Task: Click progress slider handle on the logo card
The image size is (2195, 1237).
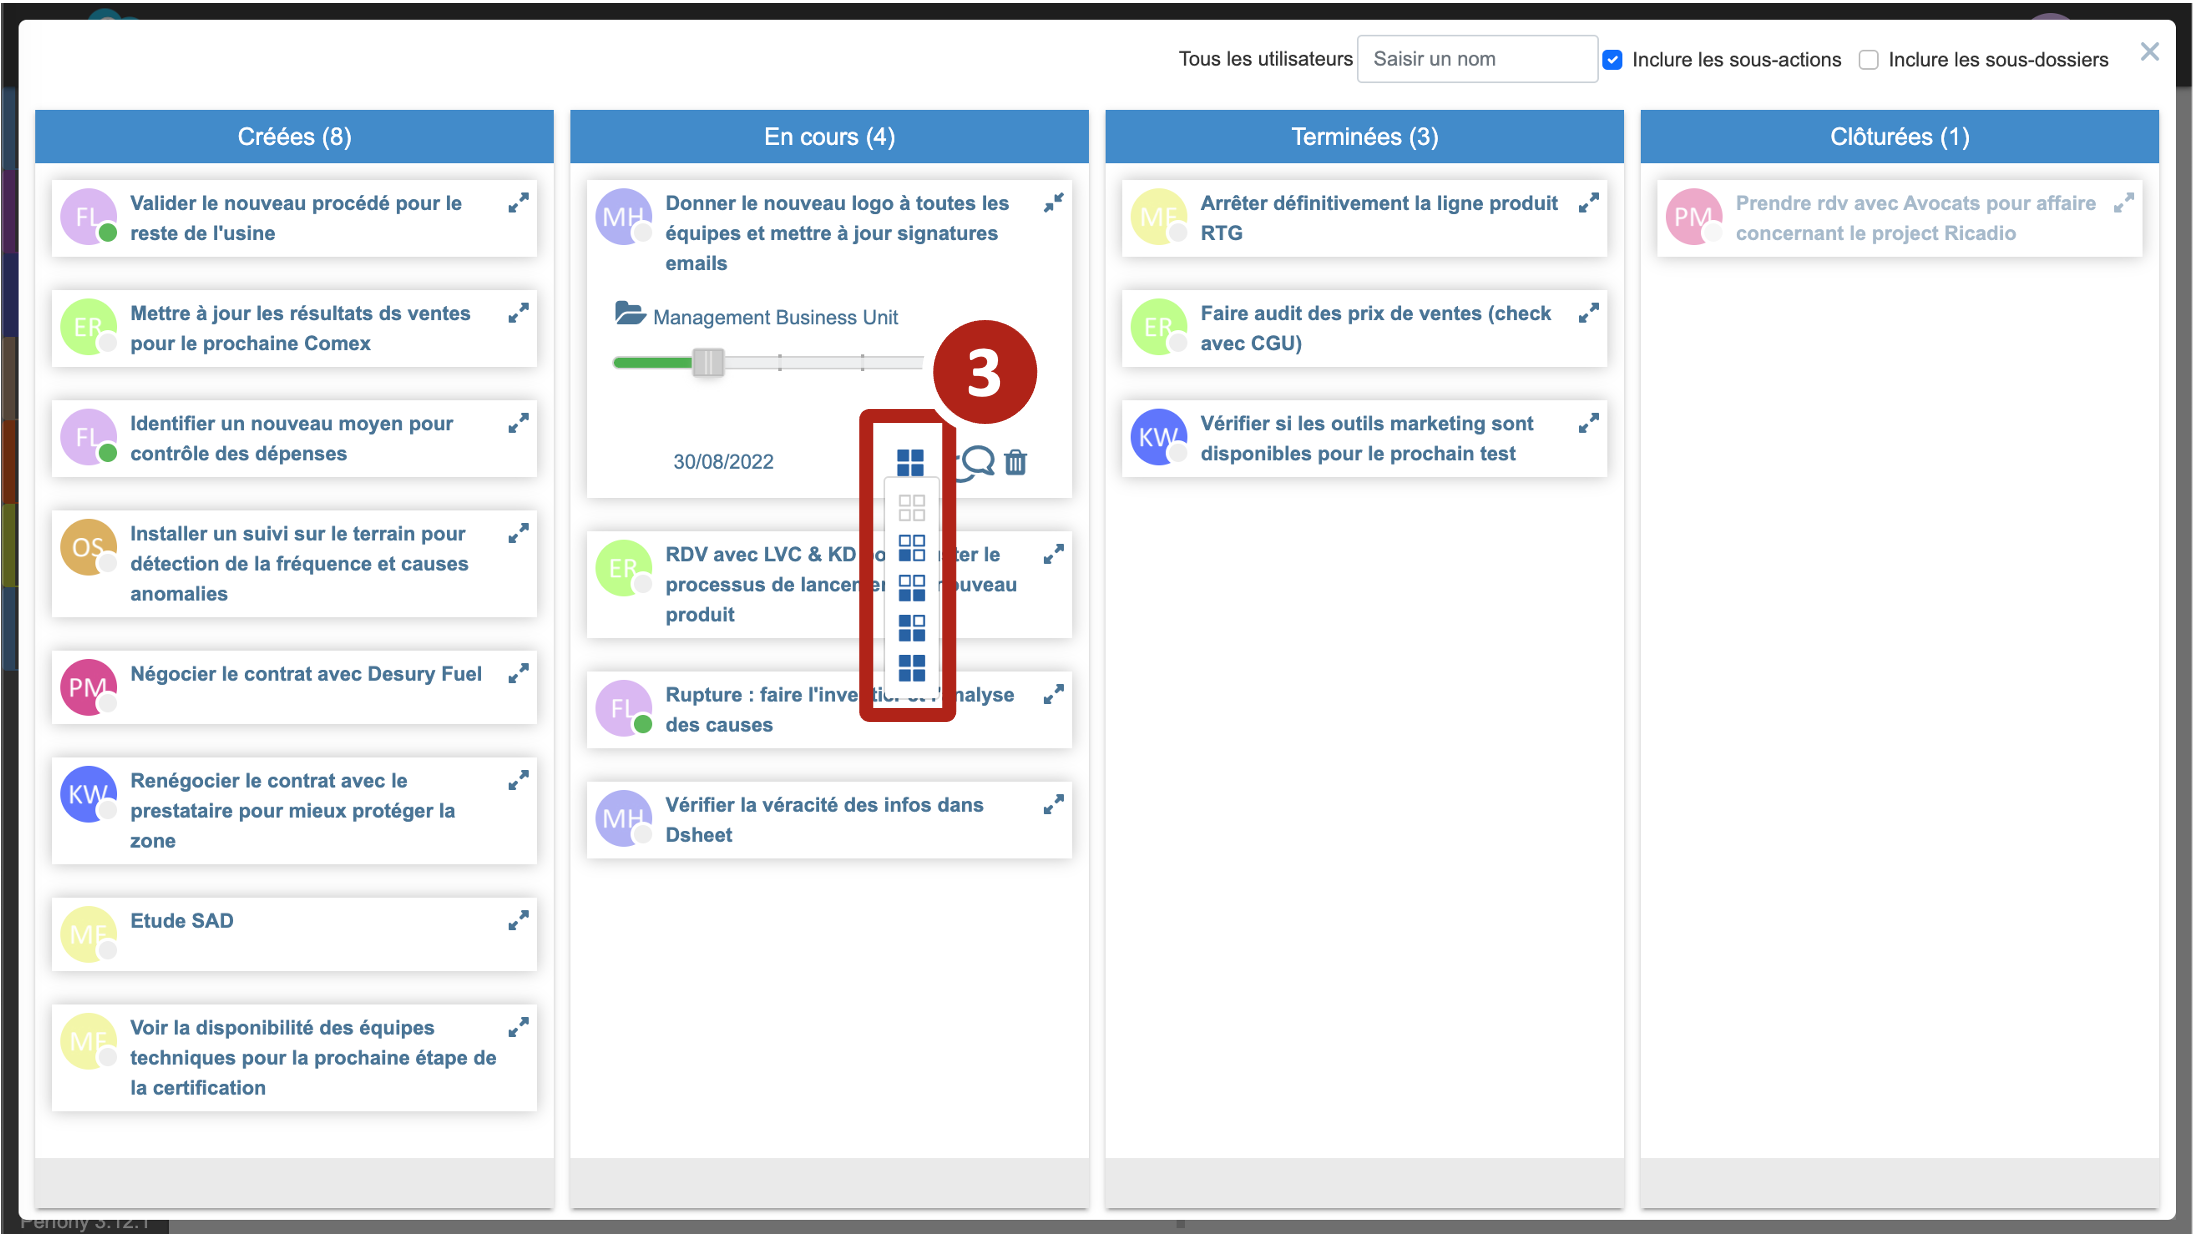Action: coord(708,362)
